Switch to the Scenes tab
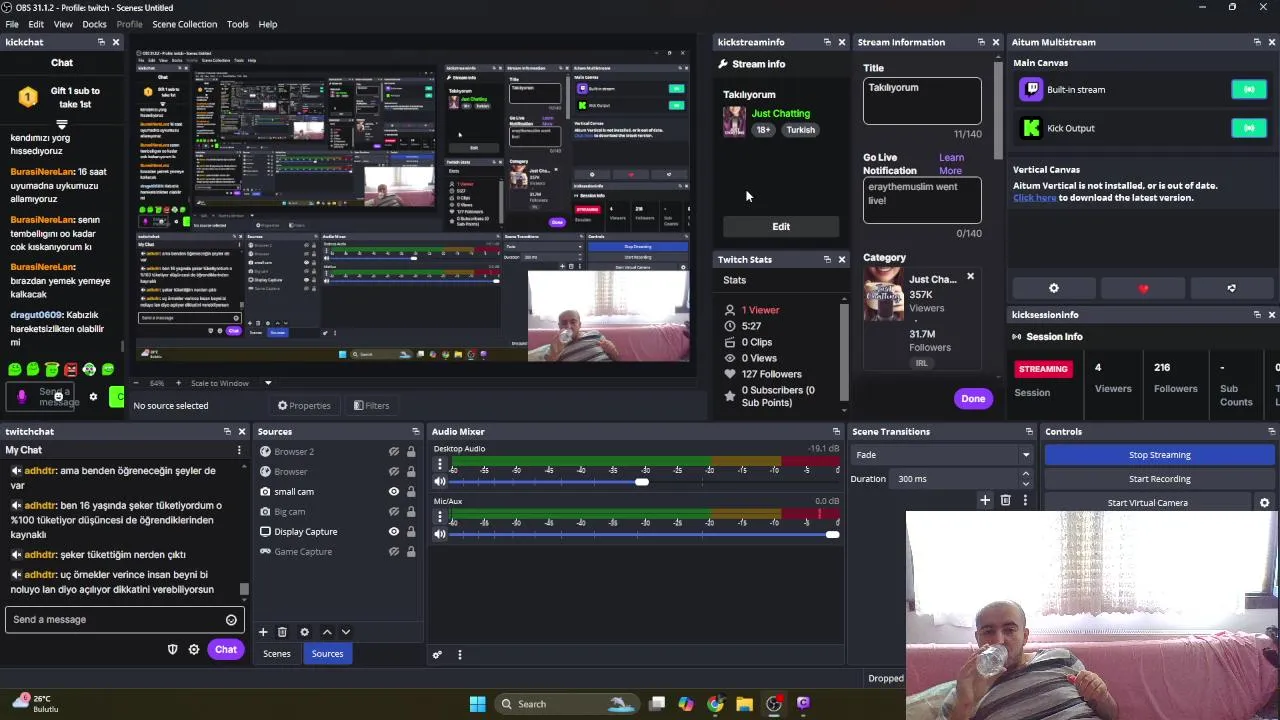 277,654
